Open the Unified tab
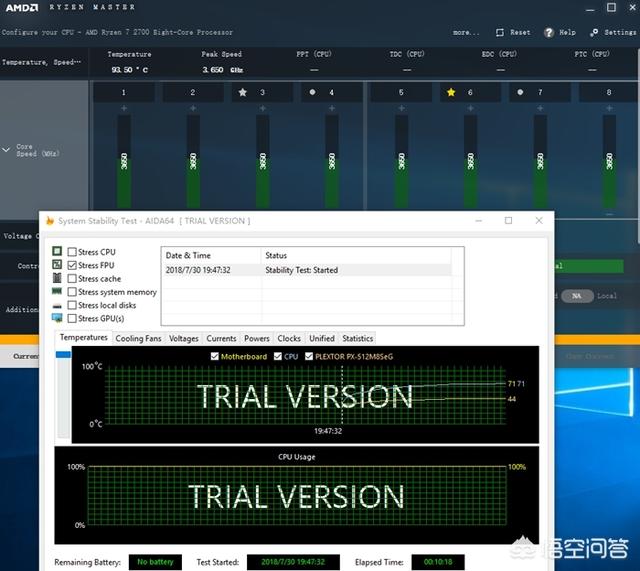The height and width of the screenshot is (571, 640). [x=322, y=338]
